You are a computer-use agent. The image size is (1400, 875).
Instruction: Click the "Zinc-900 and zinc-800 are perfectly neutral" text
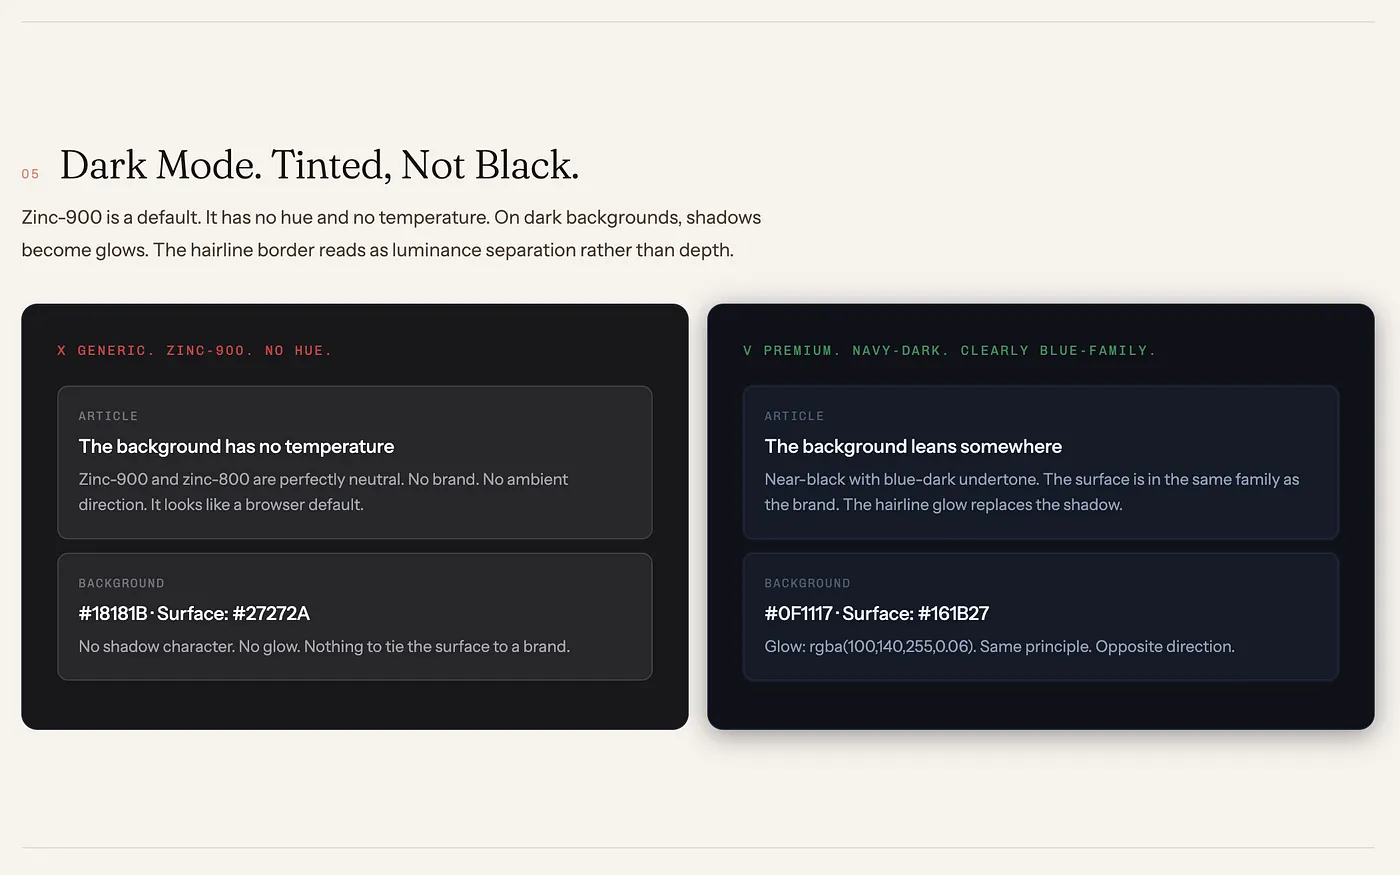323,480
